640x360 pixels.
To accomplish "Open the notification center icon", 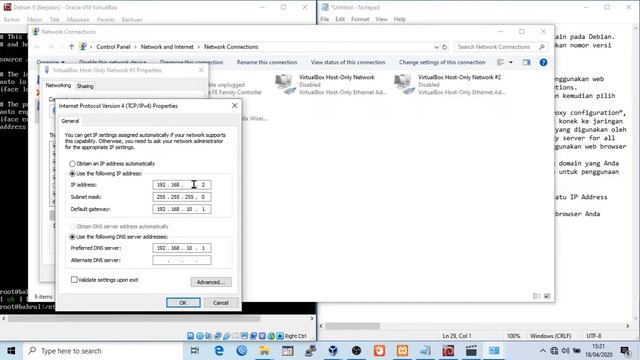I will point(625,351).
